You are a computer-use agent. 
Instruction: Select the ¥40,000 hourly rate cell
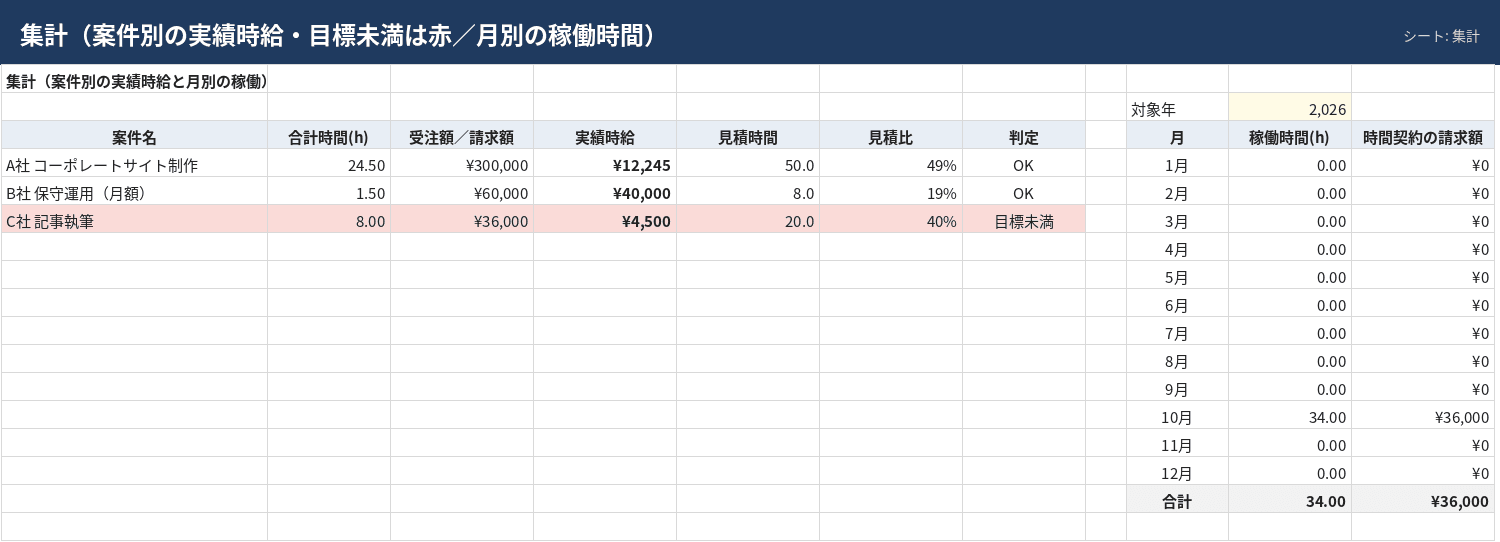(x=605, y=192)
